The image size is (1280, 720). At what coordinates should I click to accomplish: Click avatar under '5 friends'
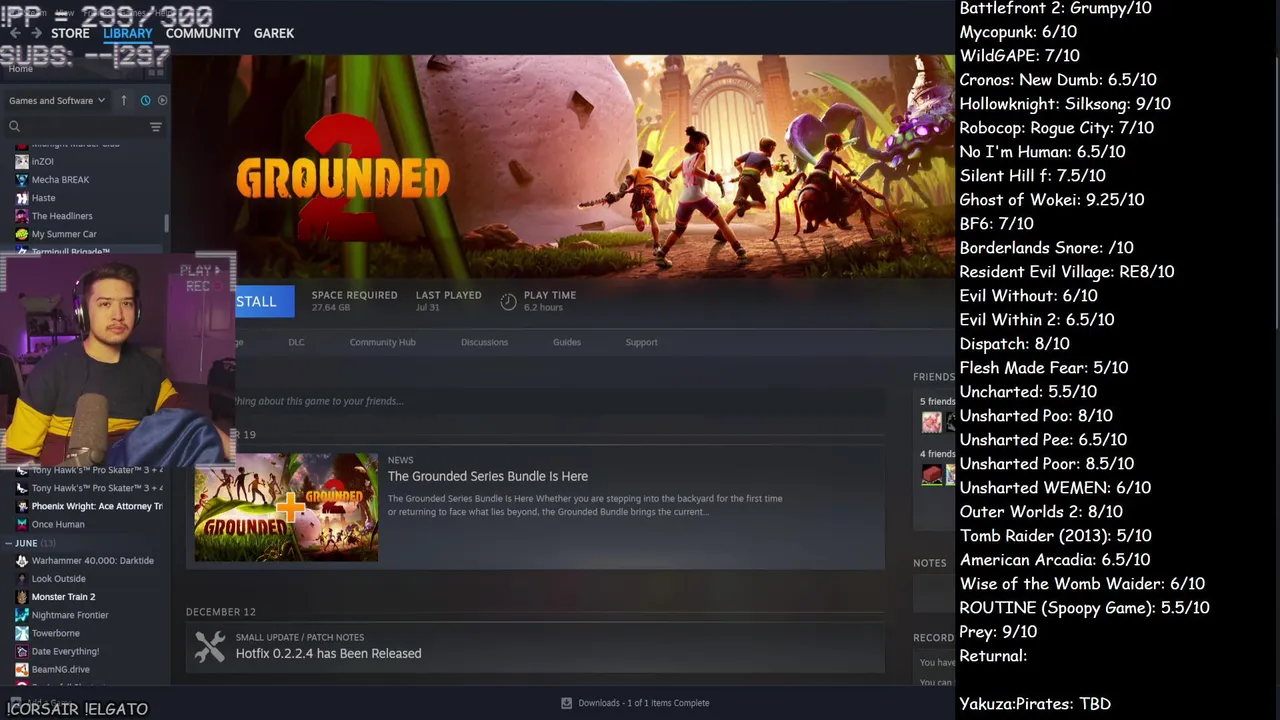click(931, 422)
